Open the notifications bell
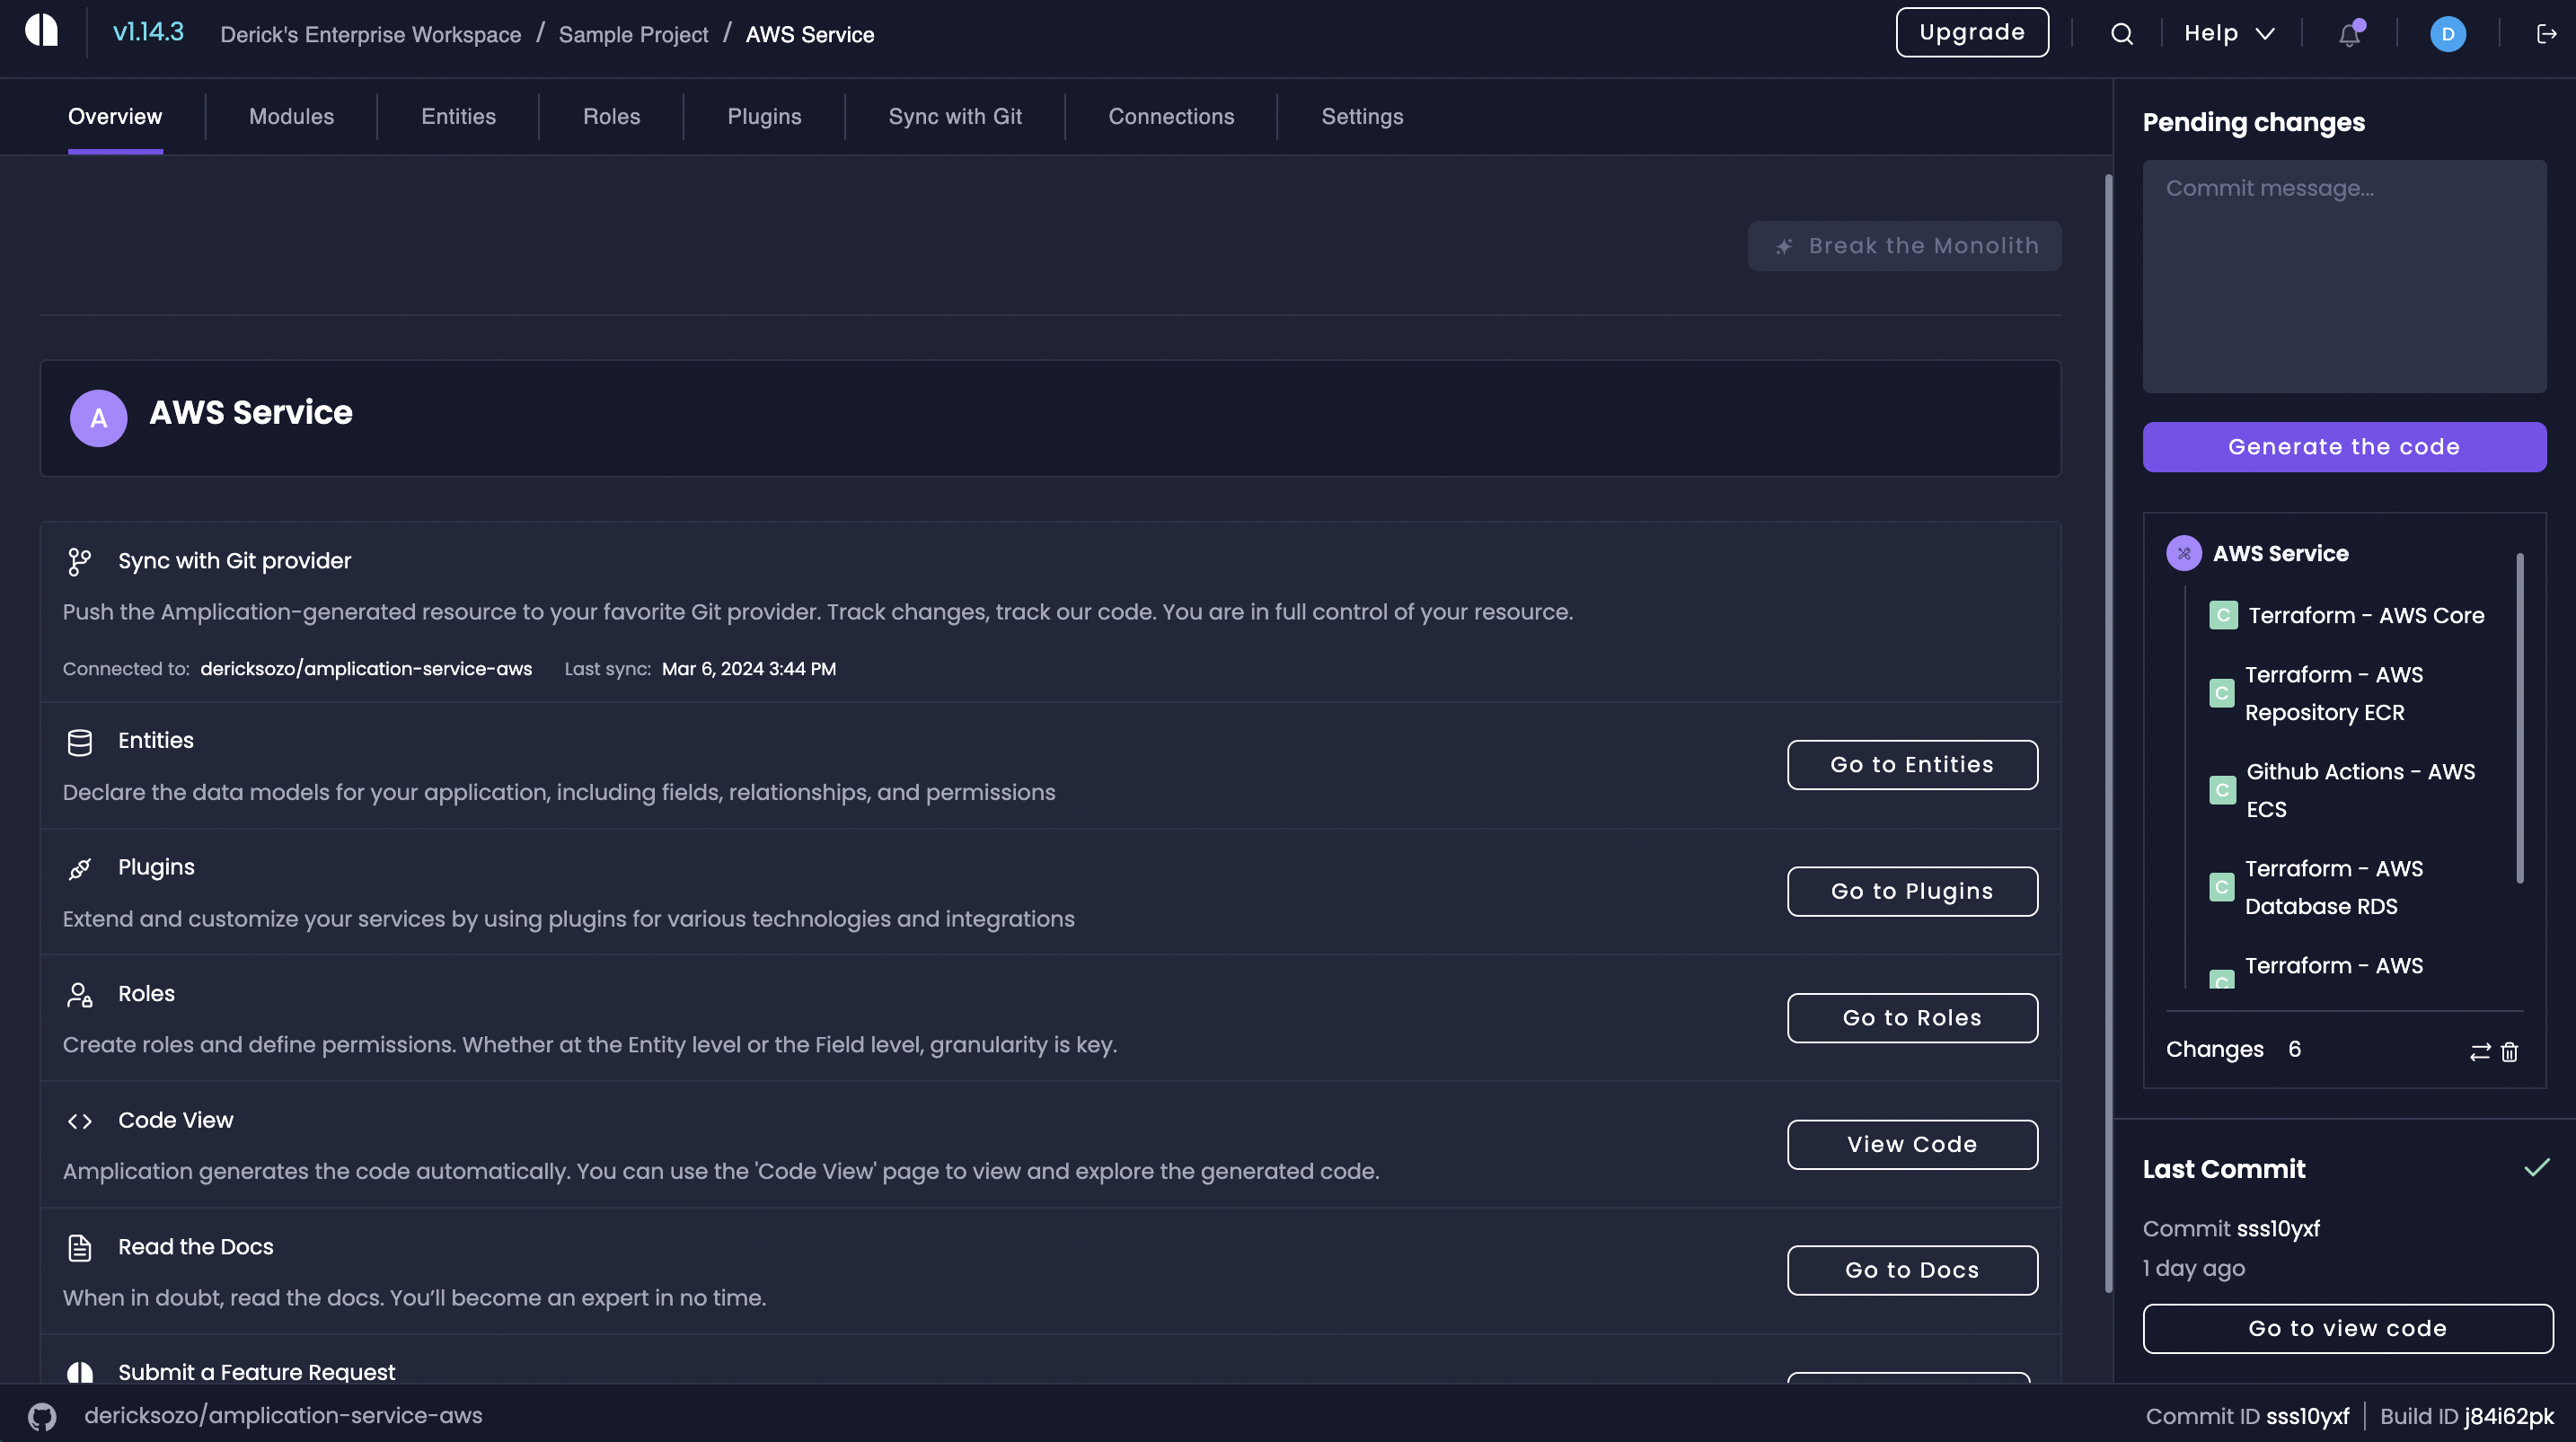Image resolution: width=2576 pixels, height=1442 pixels. pos(2349,34)
